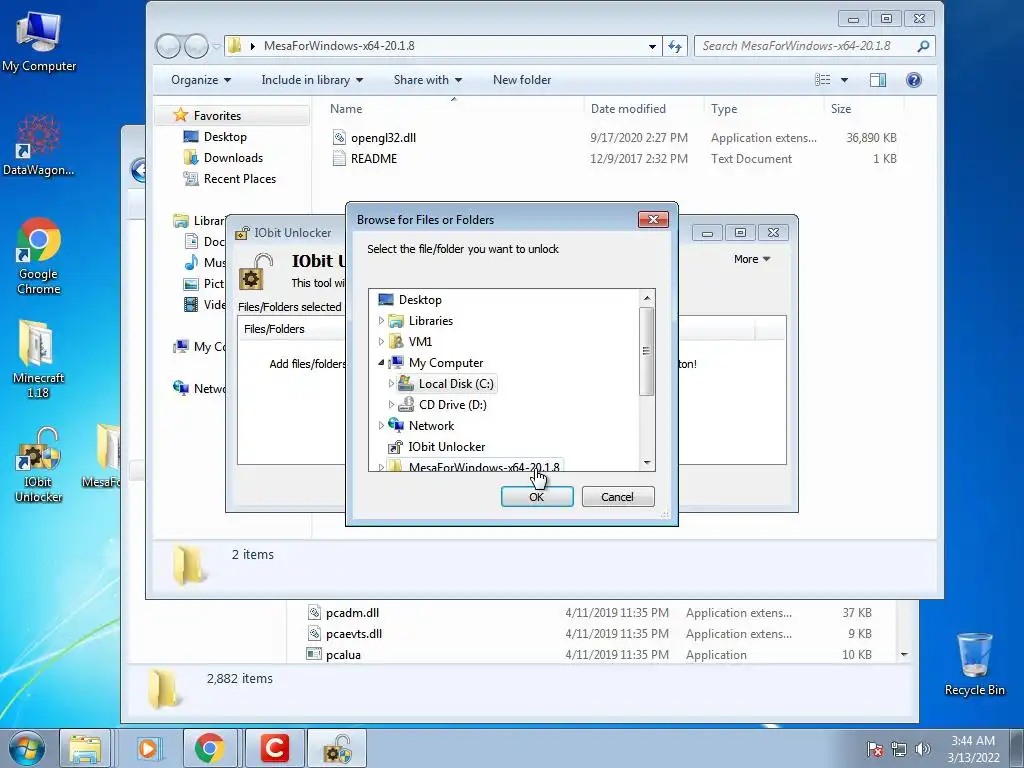Collapse the My Computer tree node
Viewport: 1024px width, 768px height.
point(381,362)
